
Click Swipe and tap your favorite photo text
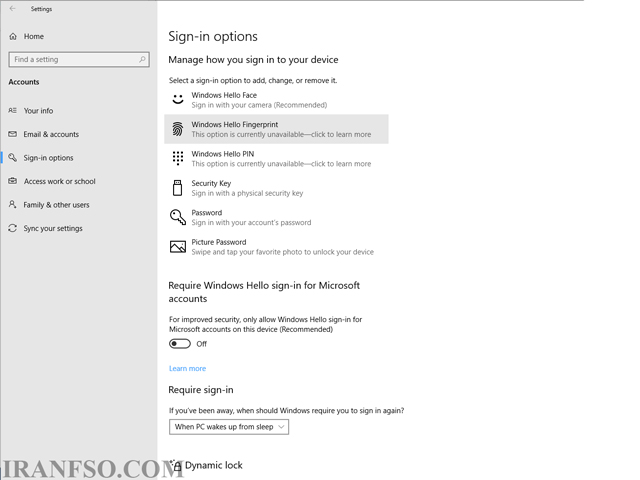click(x=282, y=252)
